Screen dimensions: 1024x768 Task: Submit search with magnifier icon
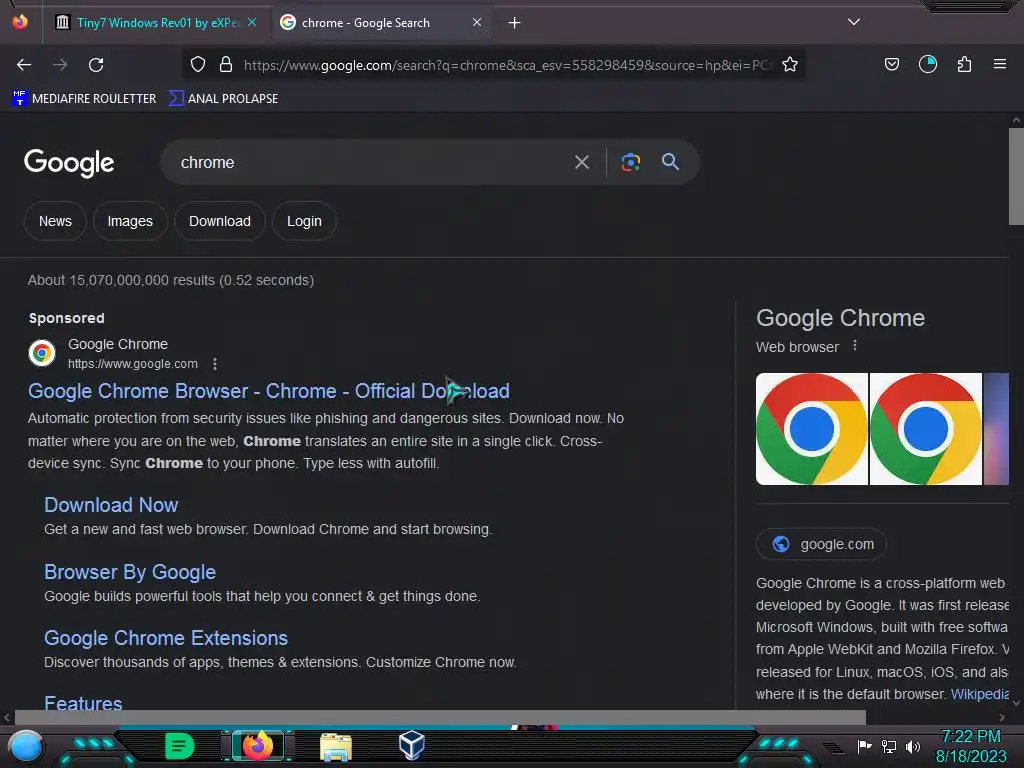pos(670,162)
